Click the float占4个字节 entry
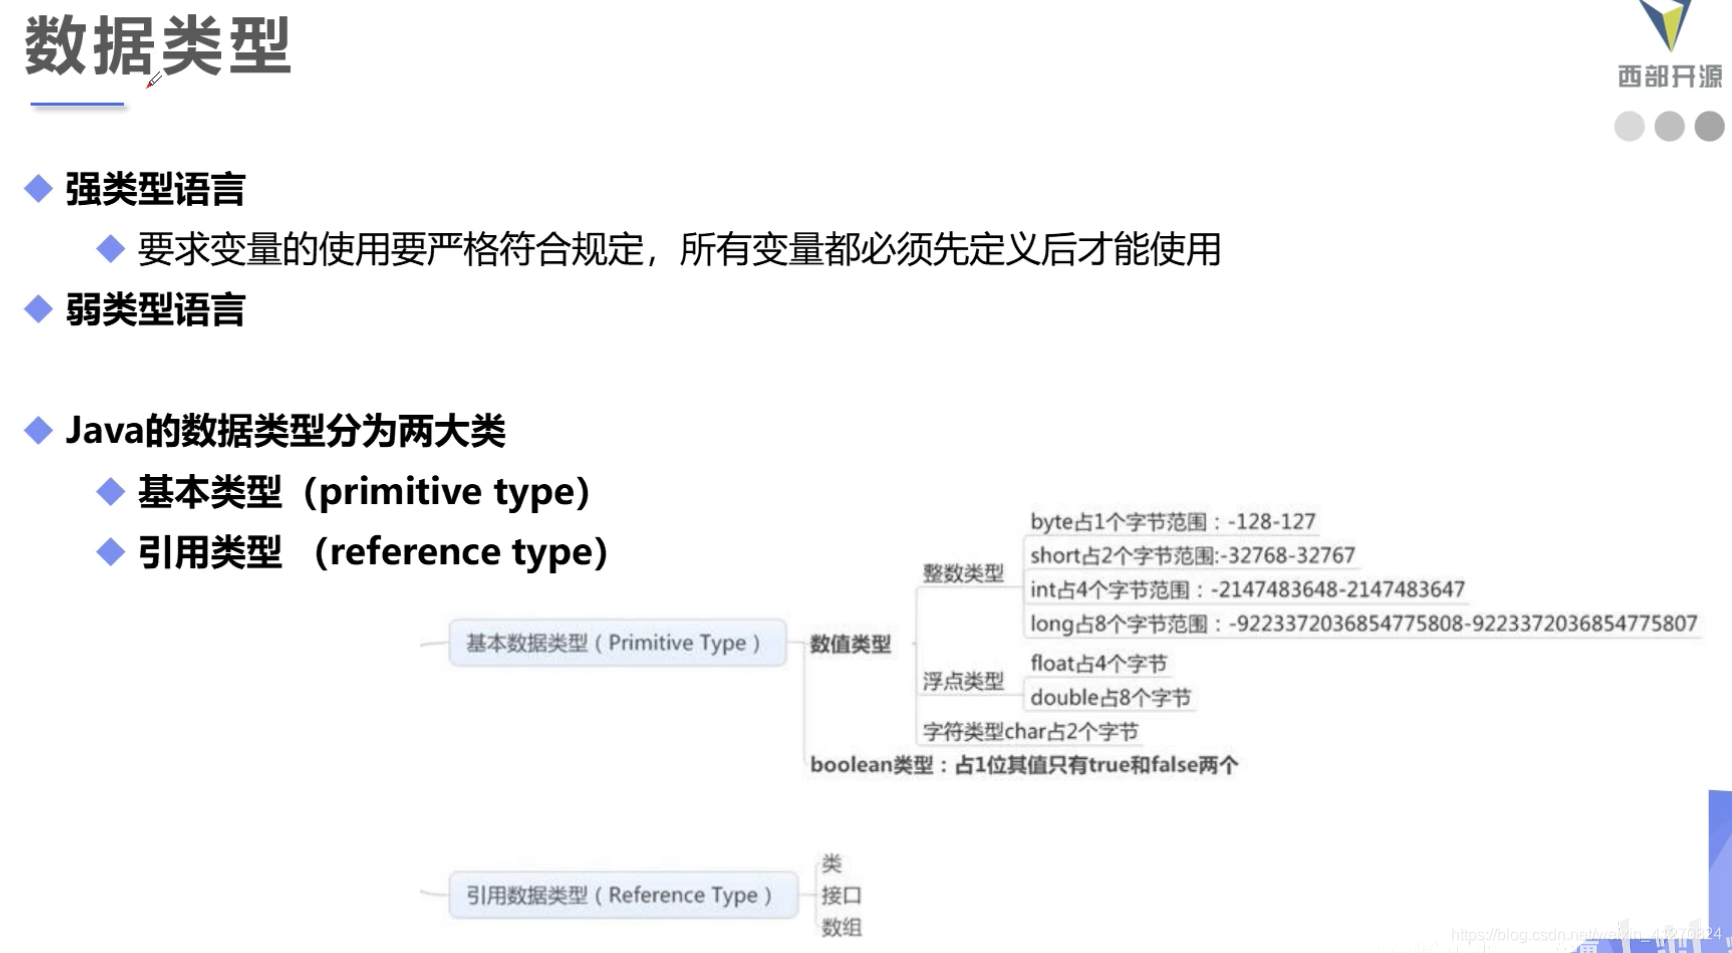This screenshot has height=953, width=1732. pyautogui.click(x=1098, y=664)
